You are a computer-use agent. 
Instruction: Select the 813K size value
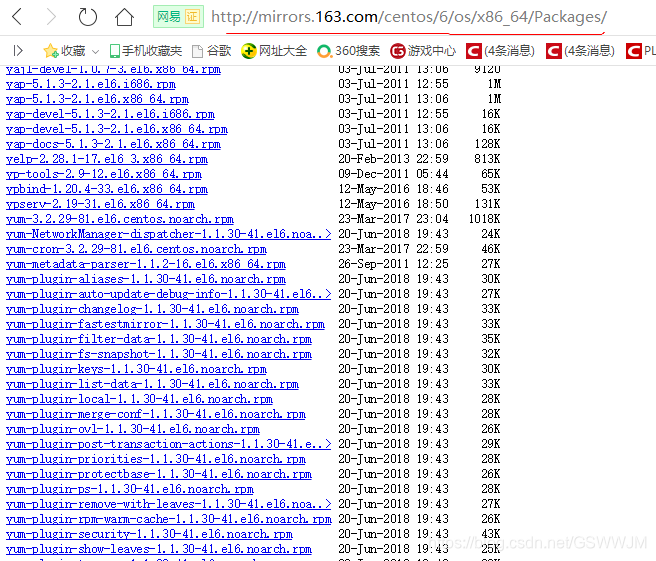coord(487,159)
